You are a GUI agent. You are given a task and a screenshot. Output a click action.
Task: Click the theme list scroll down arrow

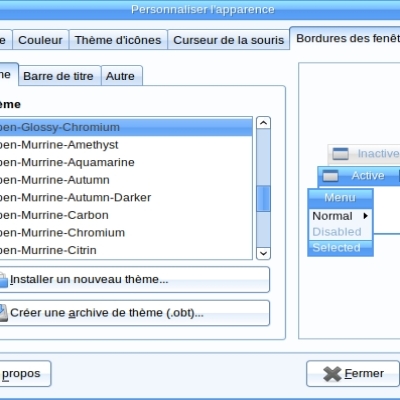pyautogui.click(x=263, y=253)
